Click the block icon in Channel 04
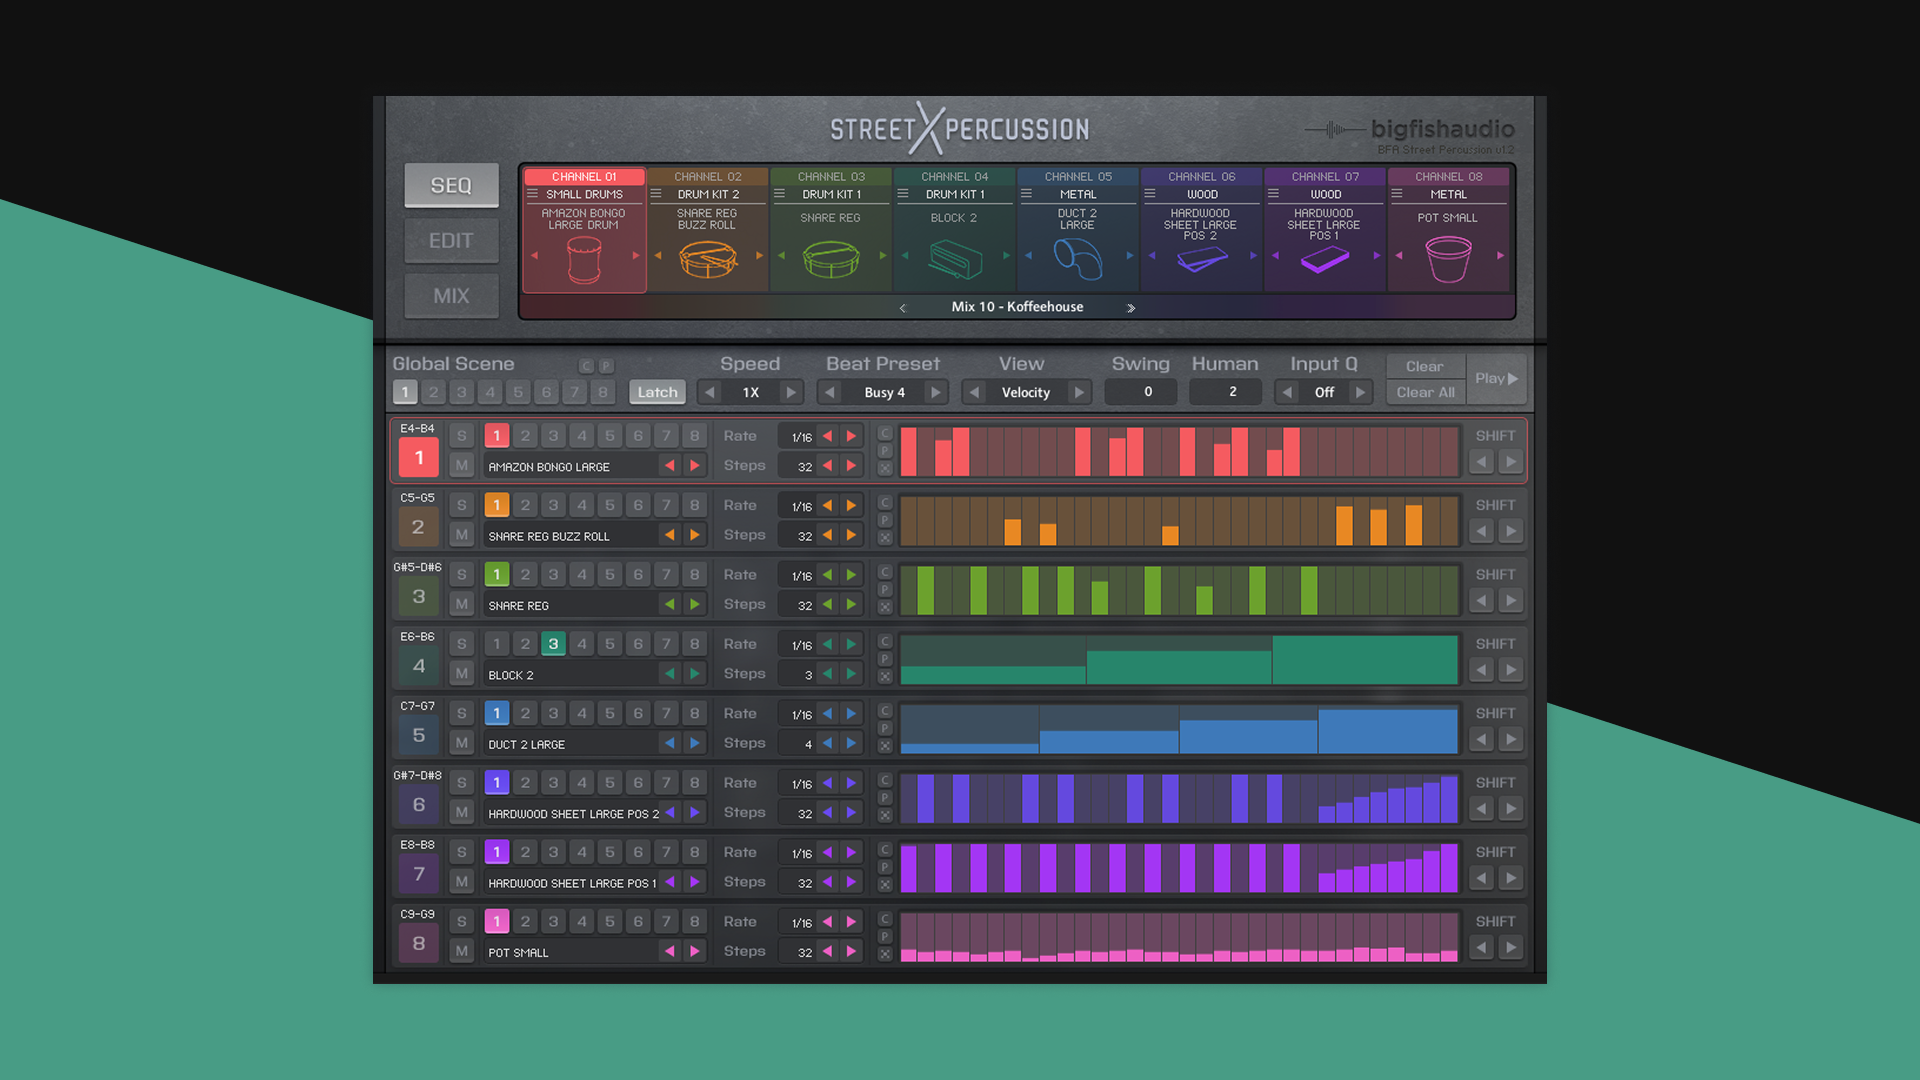Image resolution: width=1920 pixels, height=1080 pixels. tap(954, 260)
